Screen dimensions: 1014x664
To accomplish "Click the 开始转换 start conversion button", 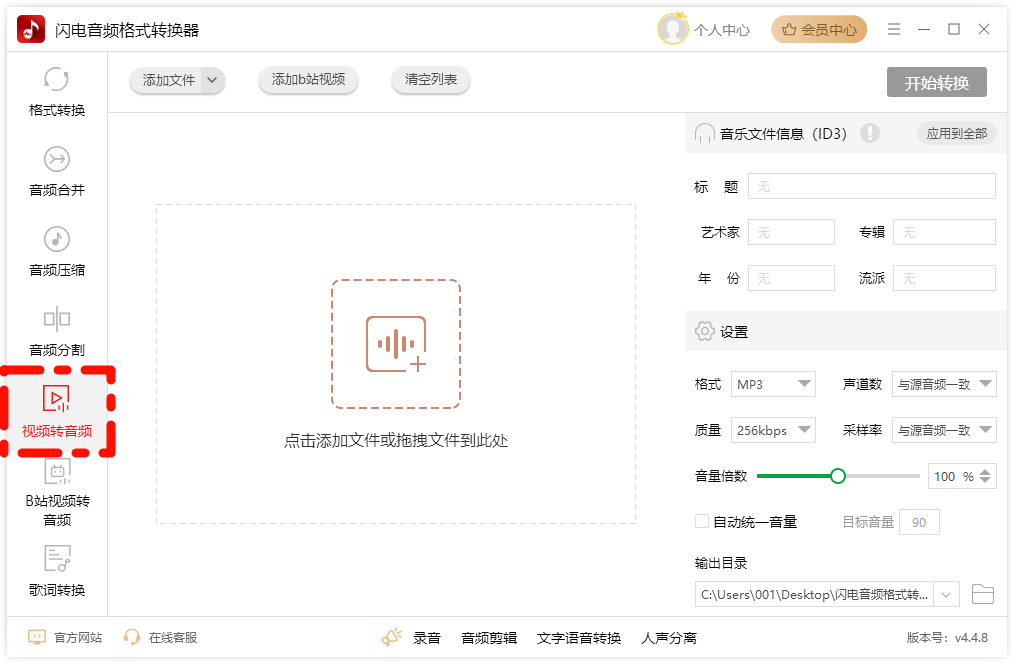I will [x=936, y=82].
